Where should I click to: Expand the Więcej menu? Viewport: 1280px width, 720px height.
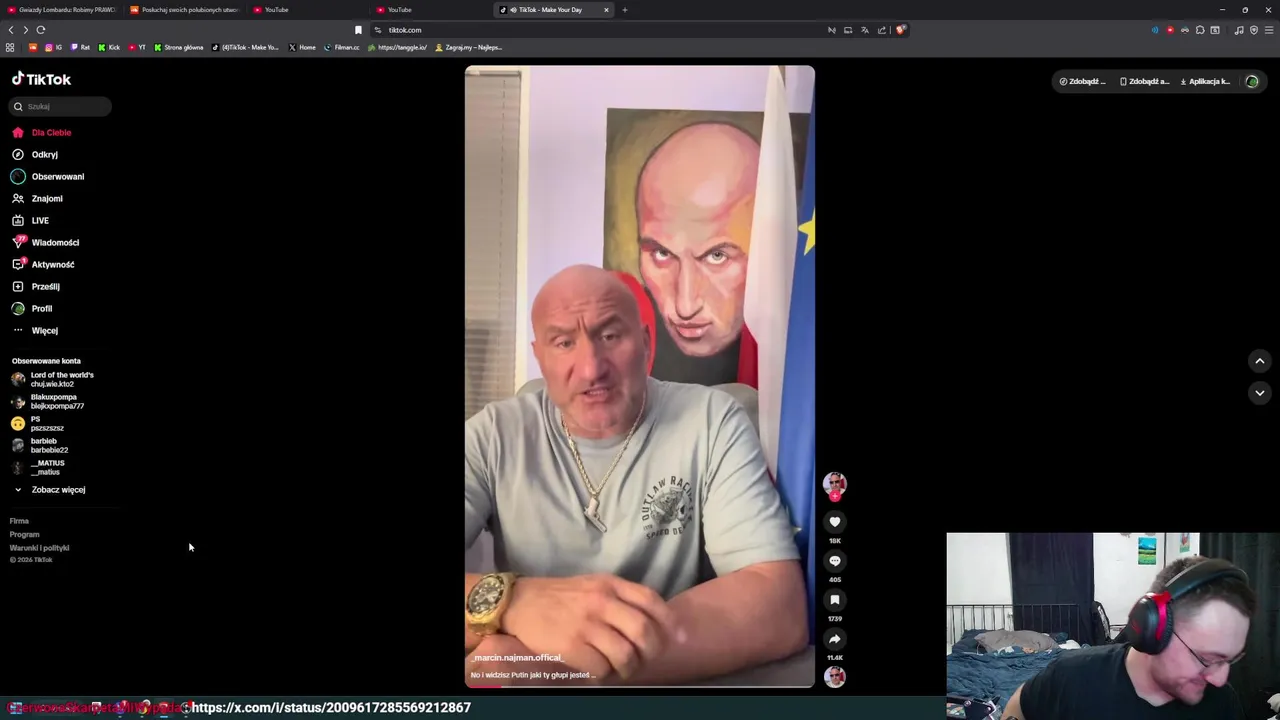pyautogui.click(x=35, y=330)
